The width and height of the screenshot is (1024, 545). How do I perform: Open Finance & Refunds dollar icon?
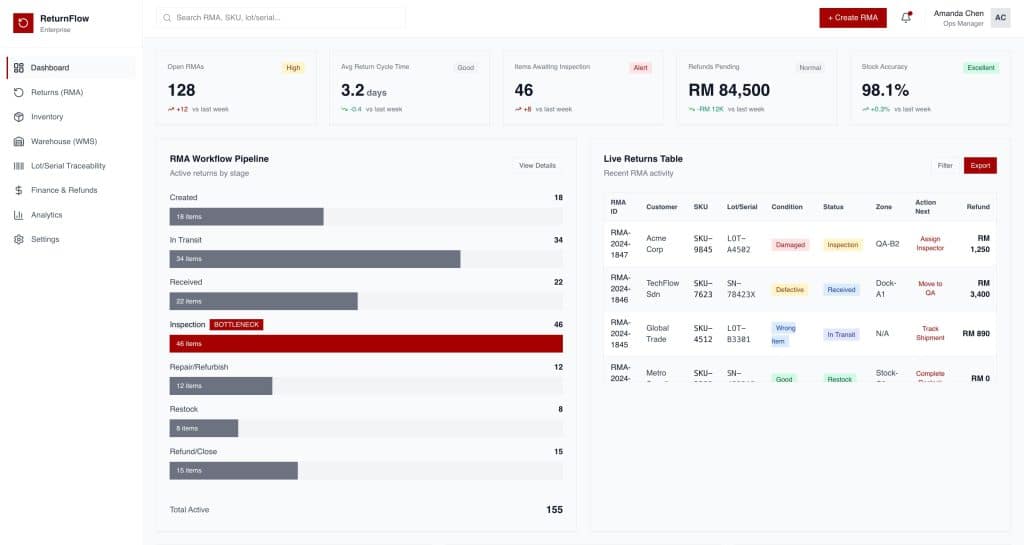[19, 190]
